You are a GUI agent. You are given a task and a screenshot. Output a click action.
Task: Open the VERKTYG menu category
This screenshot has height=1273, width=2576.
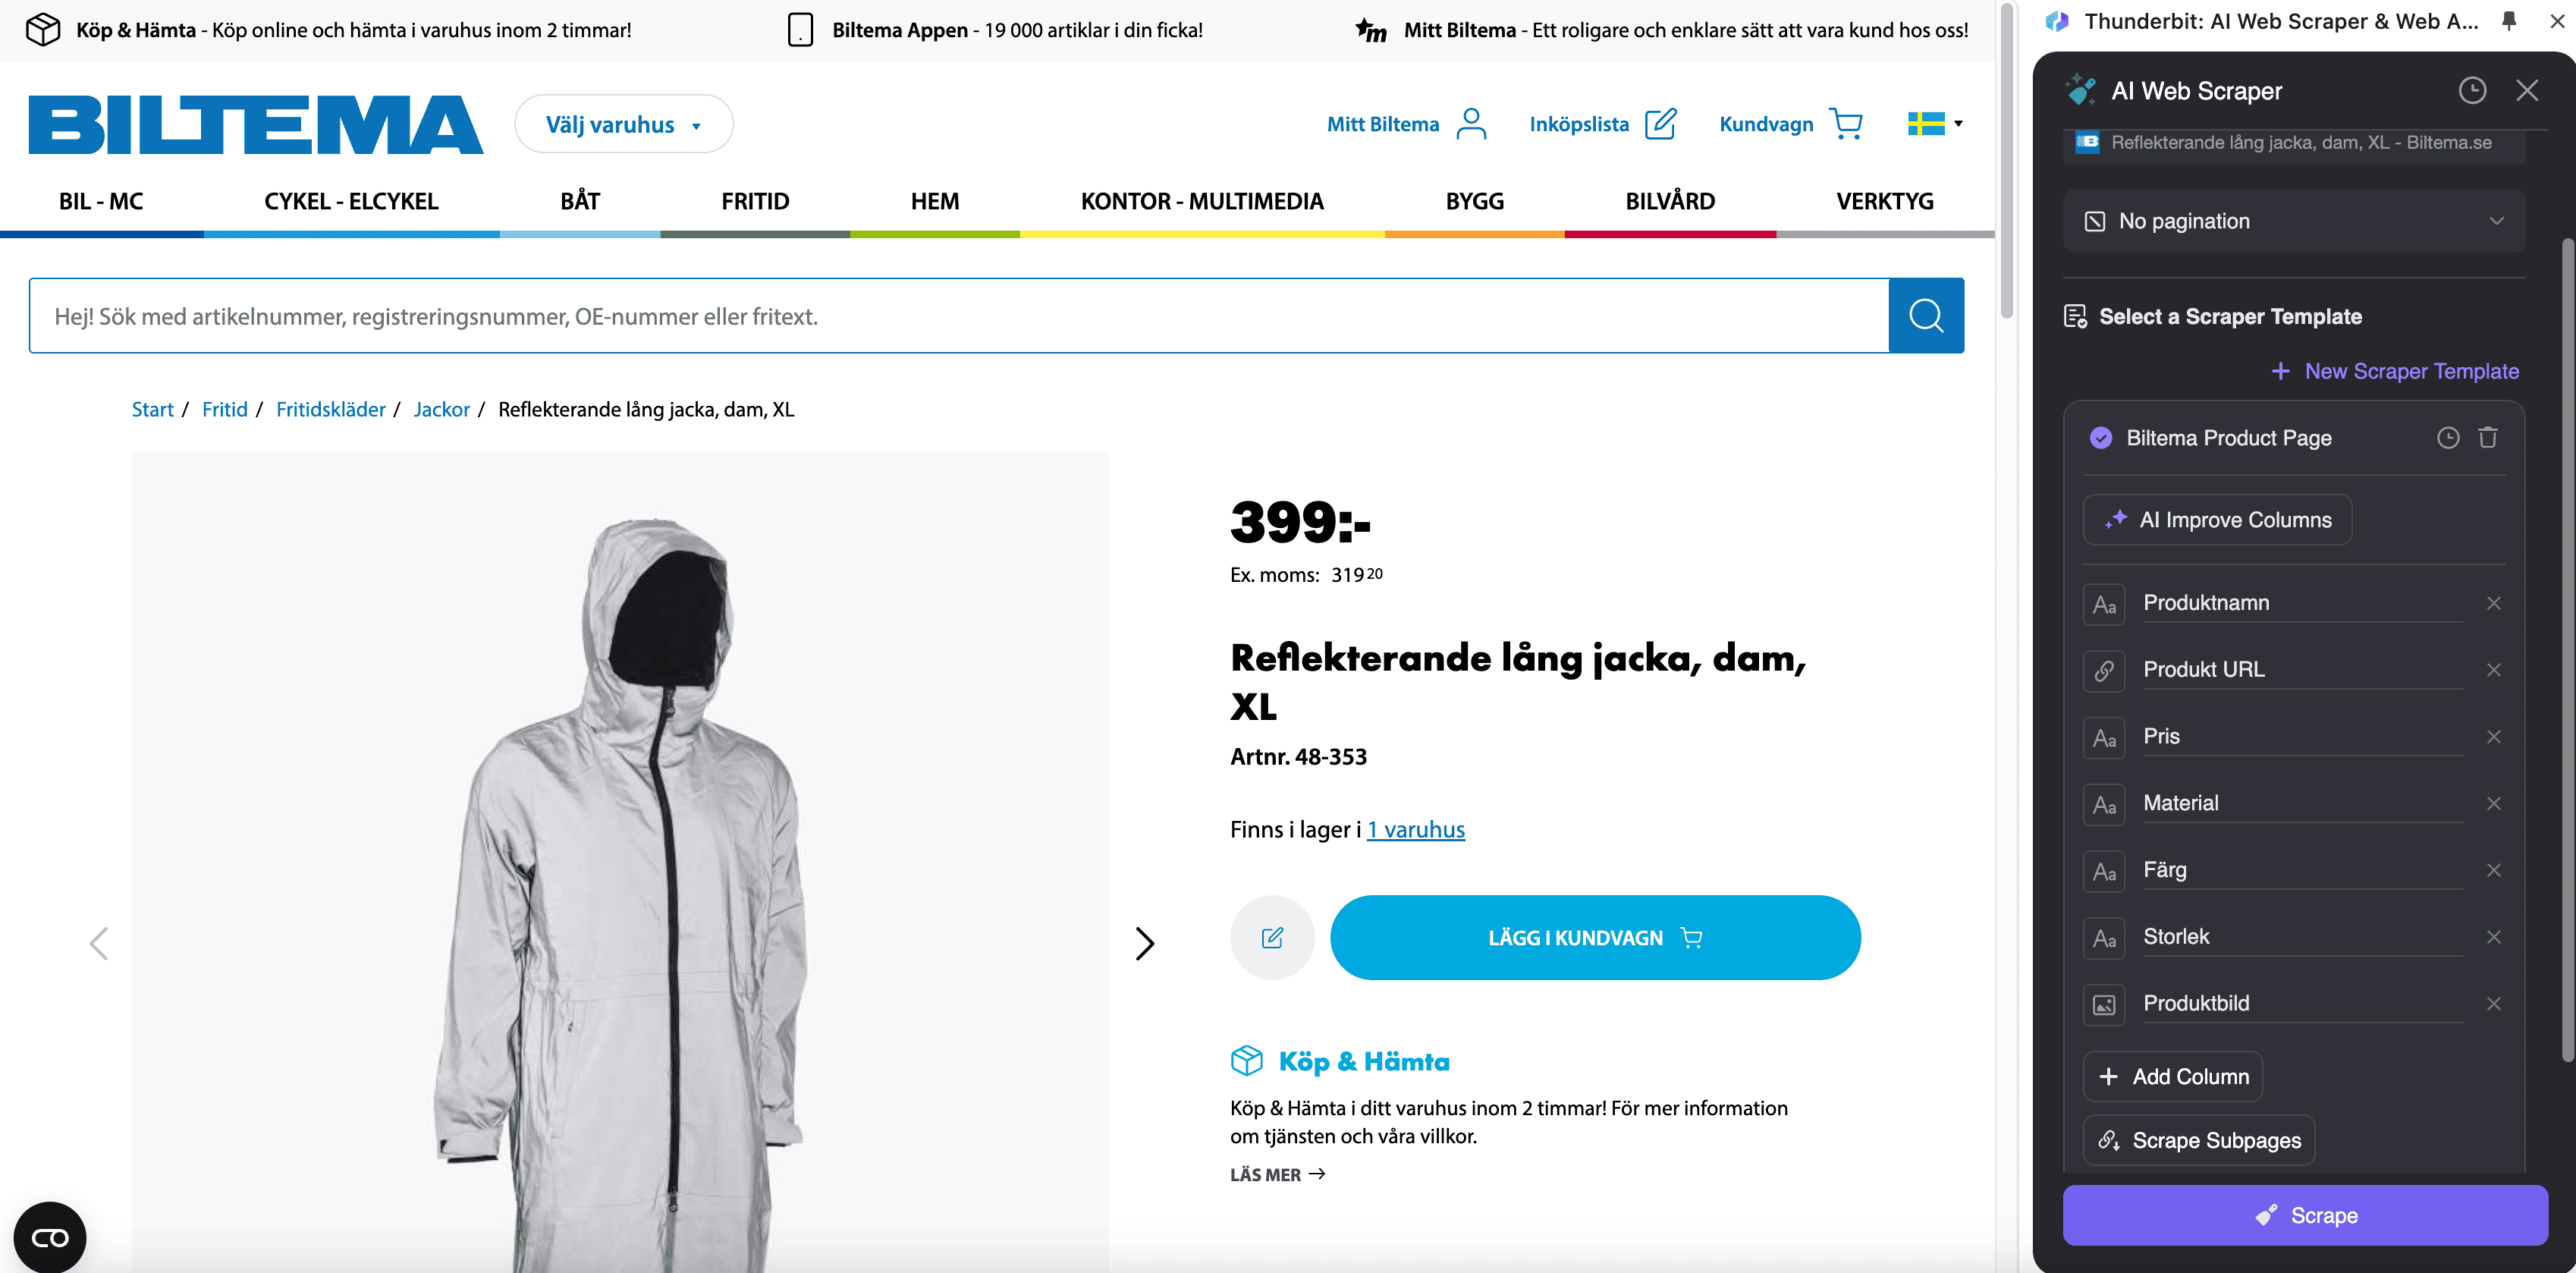1884,202
